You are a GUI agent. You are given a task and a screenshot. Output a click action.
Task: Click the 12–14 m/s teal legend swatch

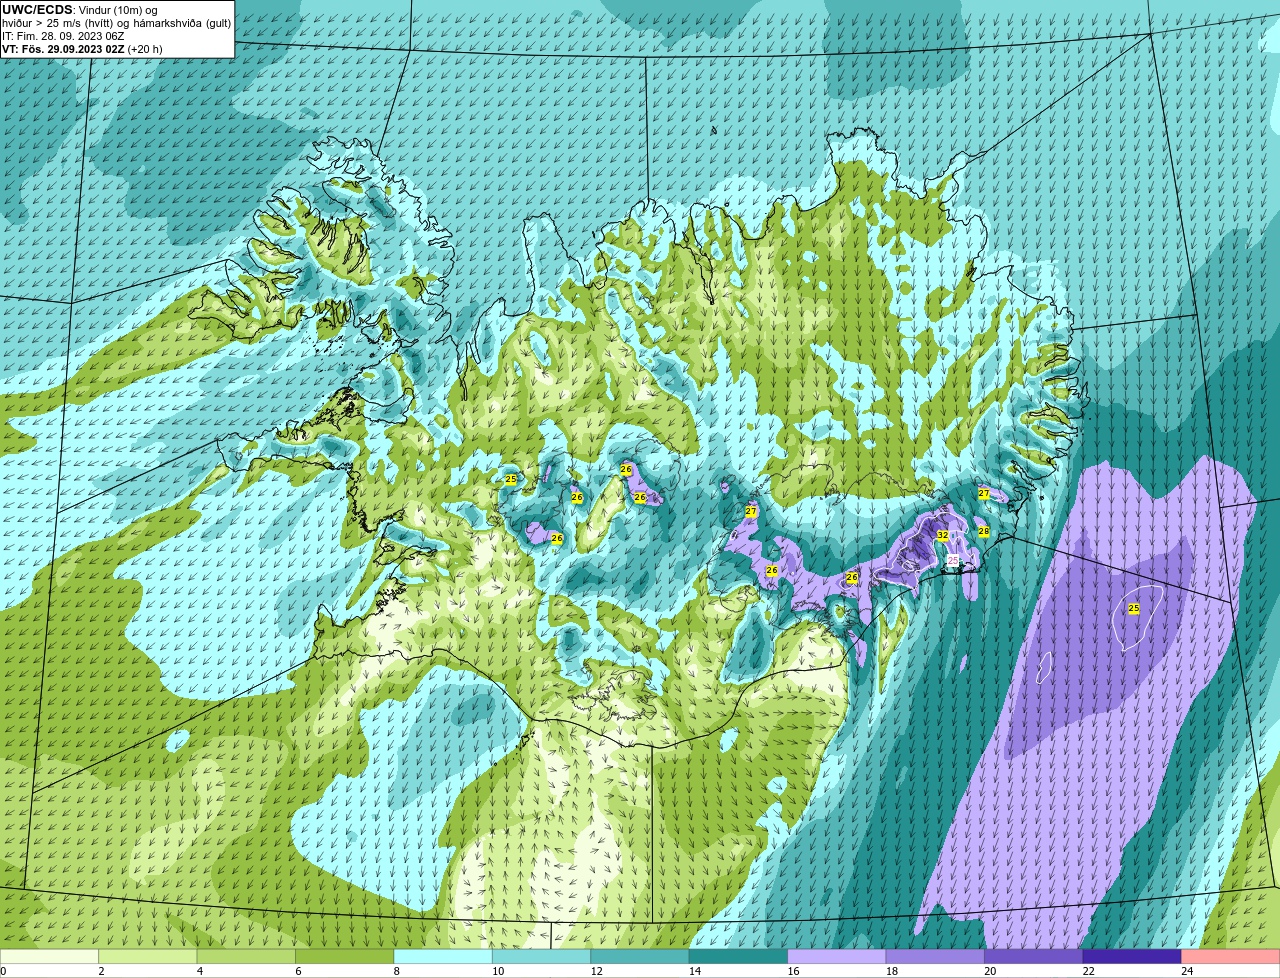point(640,956)
